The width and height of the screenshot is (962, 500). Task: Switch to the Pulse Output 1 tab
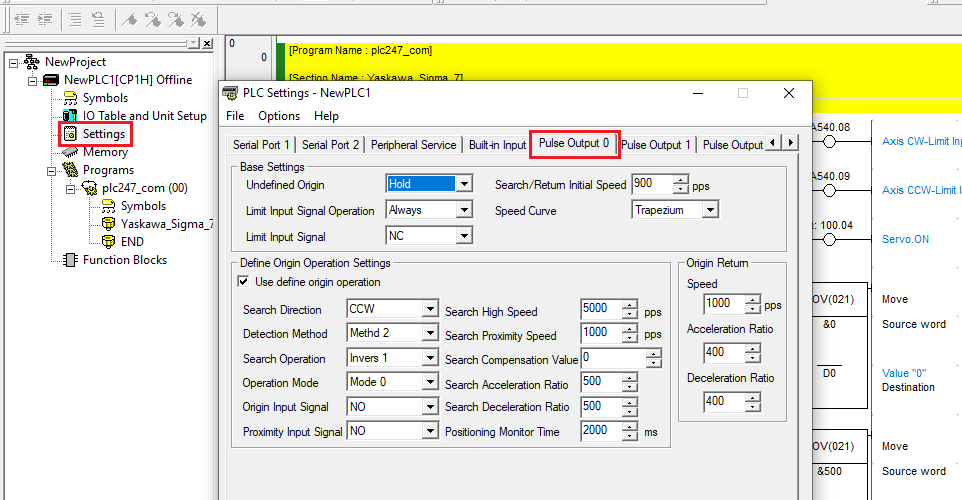click(656, 145)
